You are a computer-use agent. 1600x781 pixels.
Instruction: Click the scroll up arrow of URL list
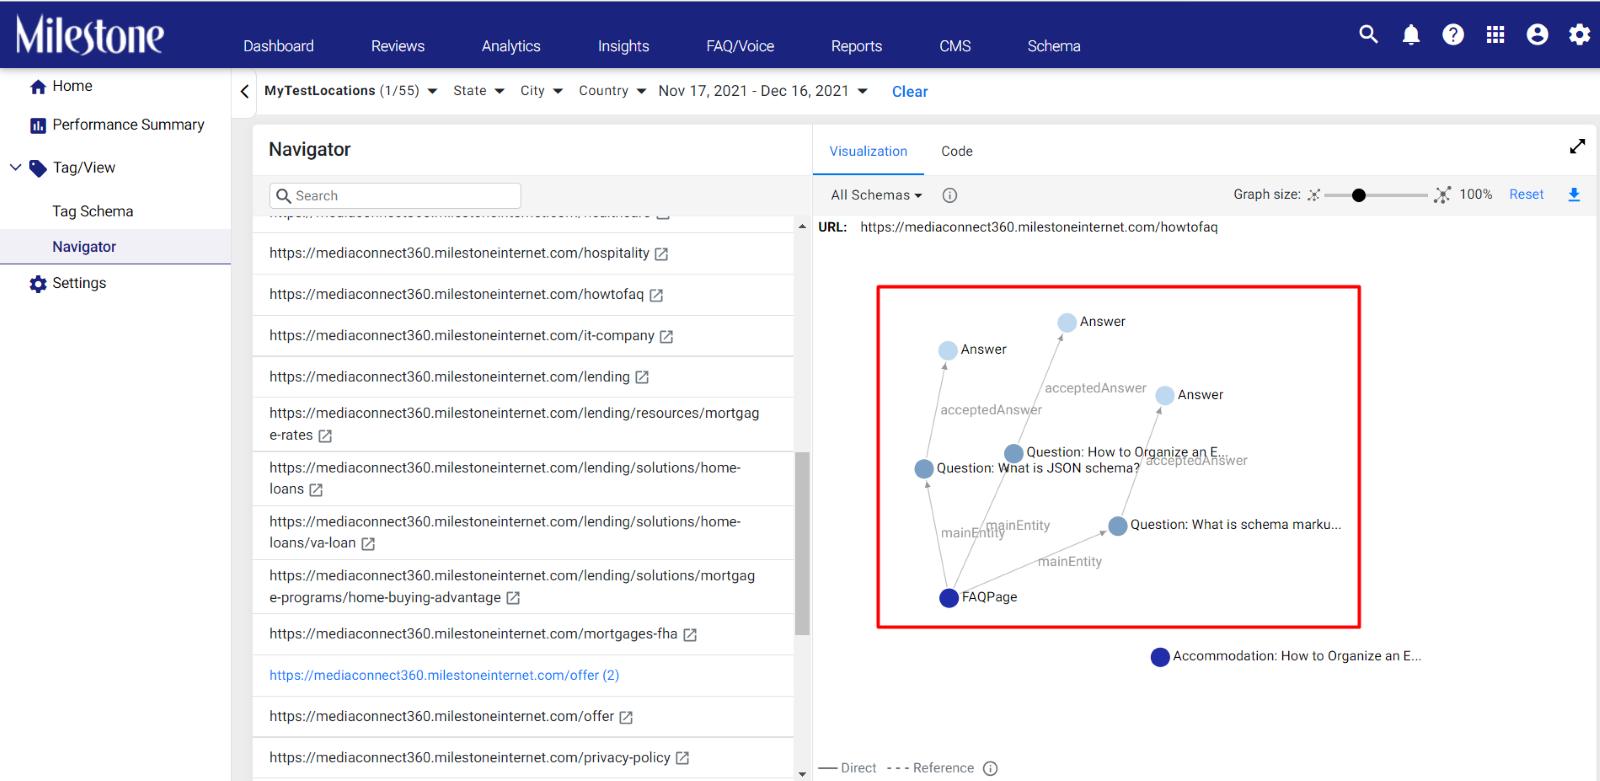pos(802,227)
